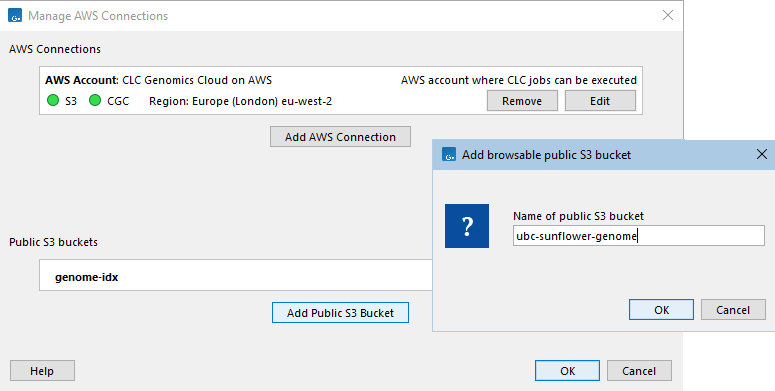Click the question mark icon in bucket dialog
The height and width of the screenshot is (391, 775).
(467, 226)
